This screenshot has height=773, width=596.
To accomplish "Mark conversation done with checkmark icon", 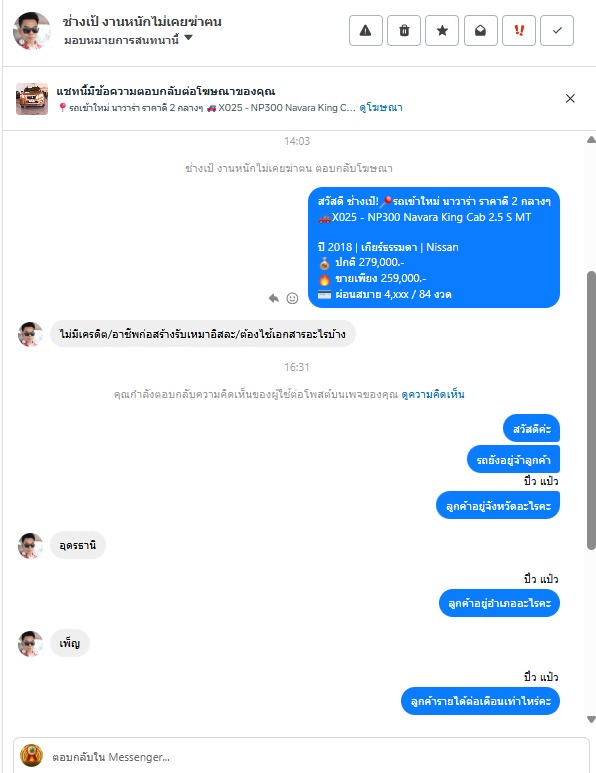I will [557, 31].
